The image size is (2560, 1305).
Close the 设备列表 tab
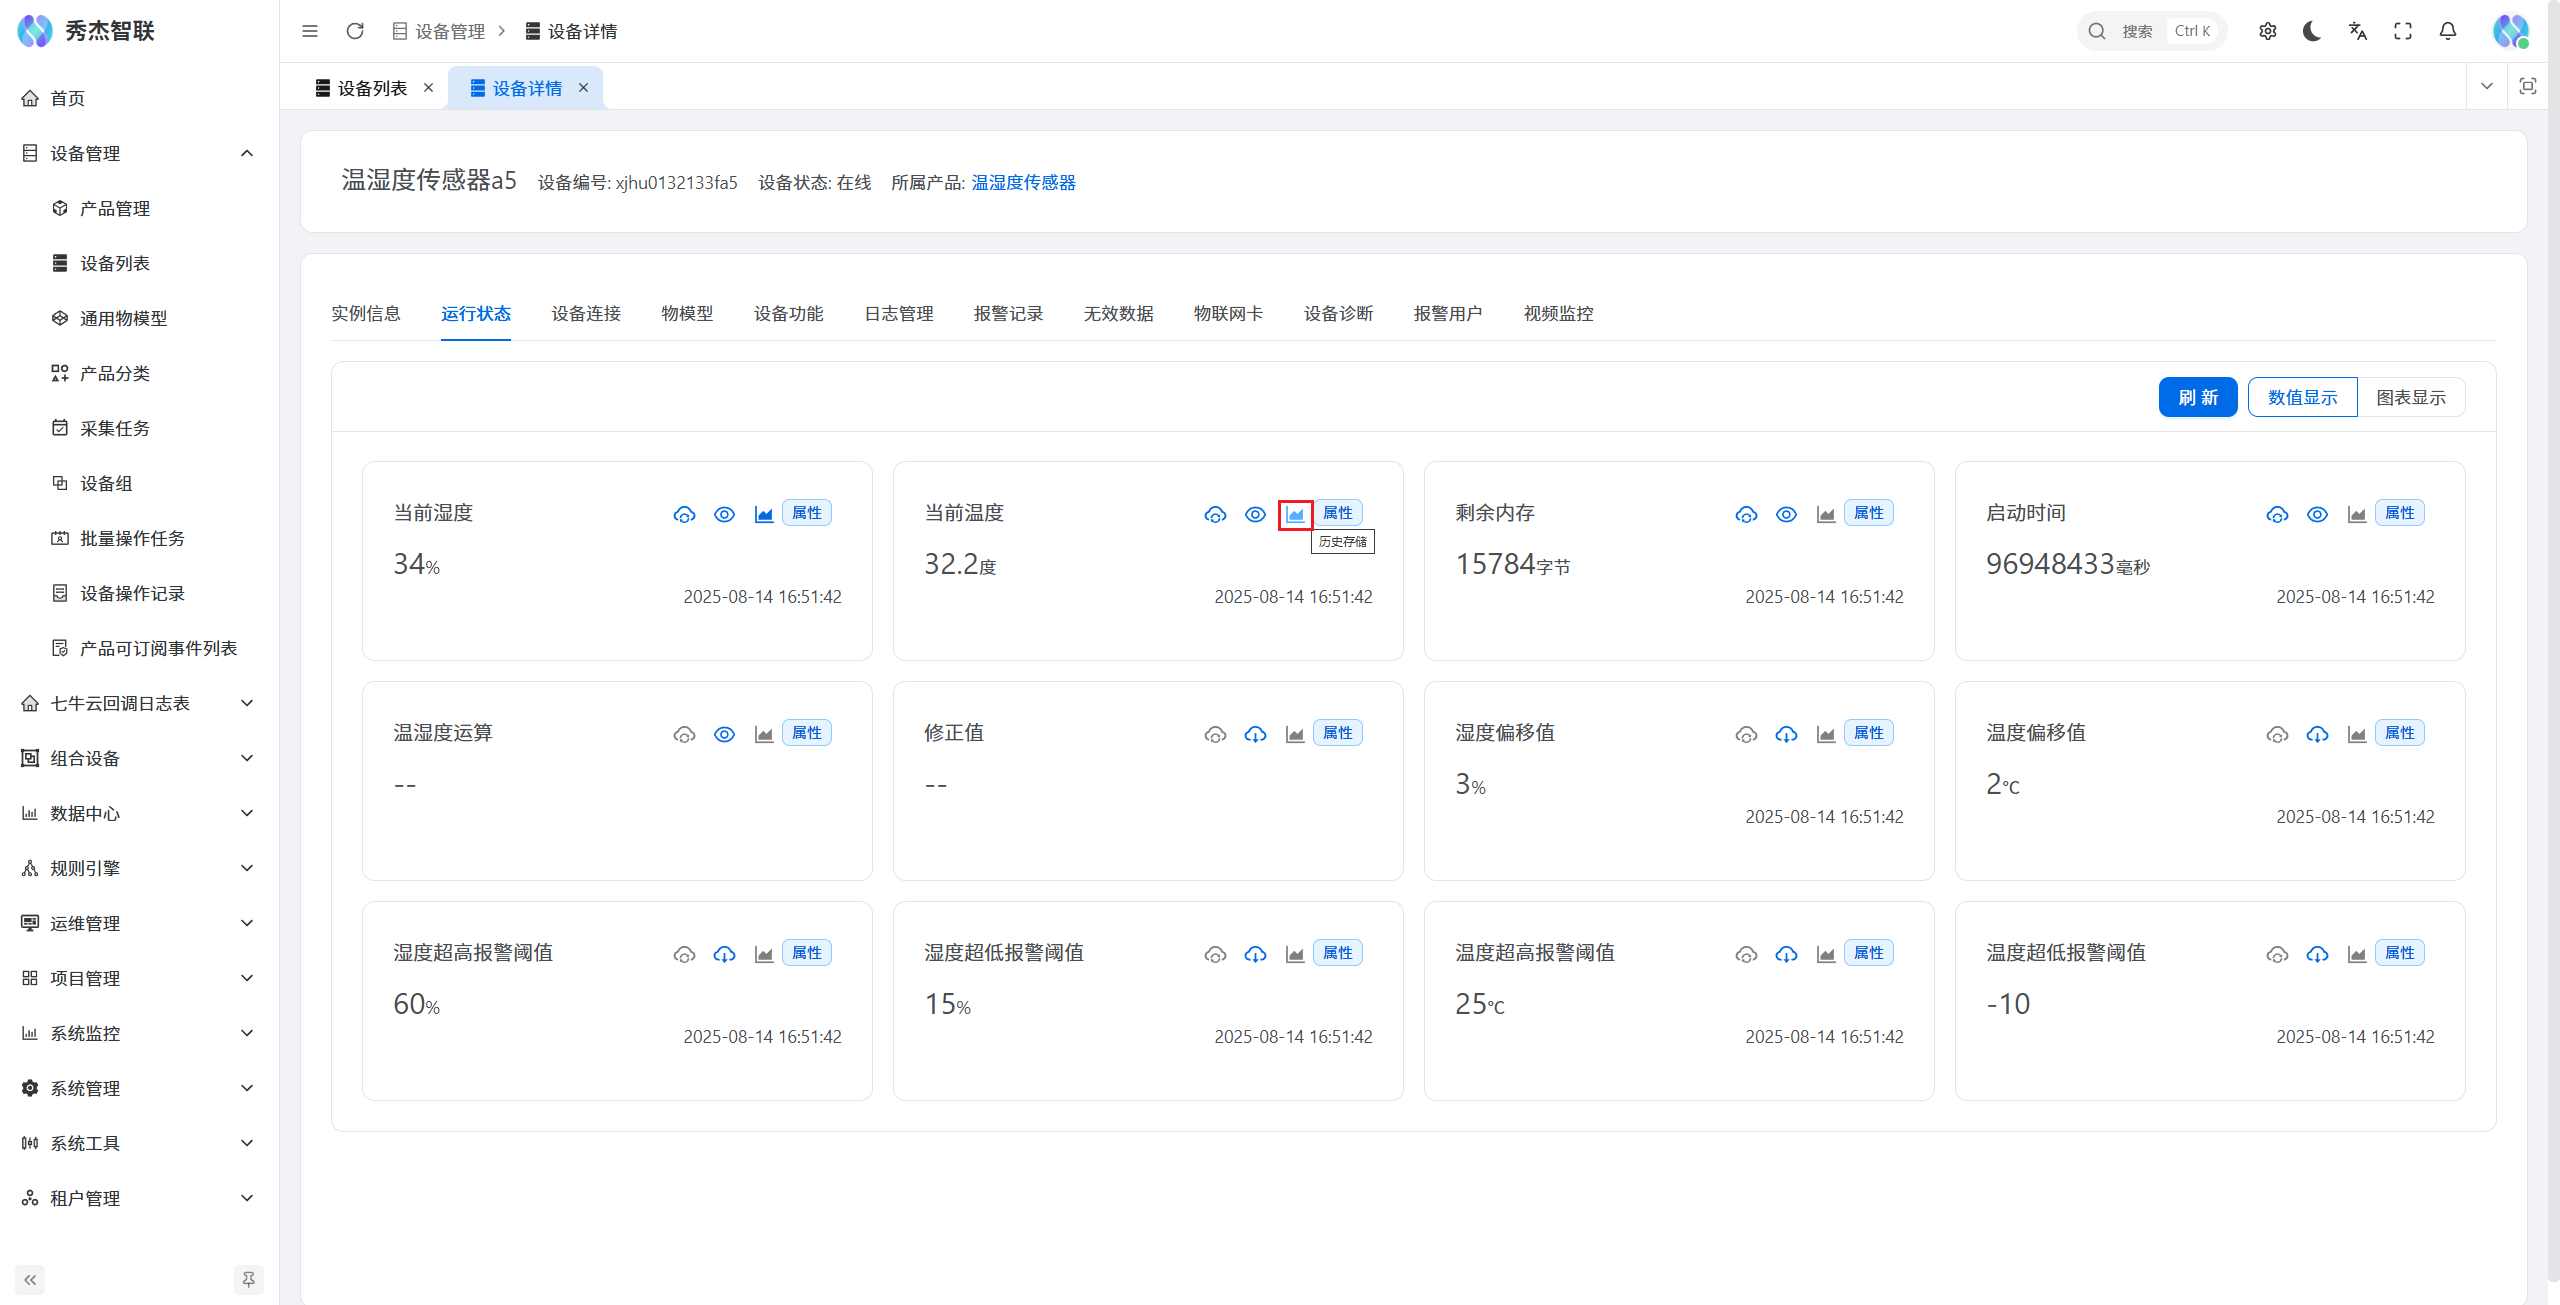point(428,87)
